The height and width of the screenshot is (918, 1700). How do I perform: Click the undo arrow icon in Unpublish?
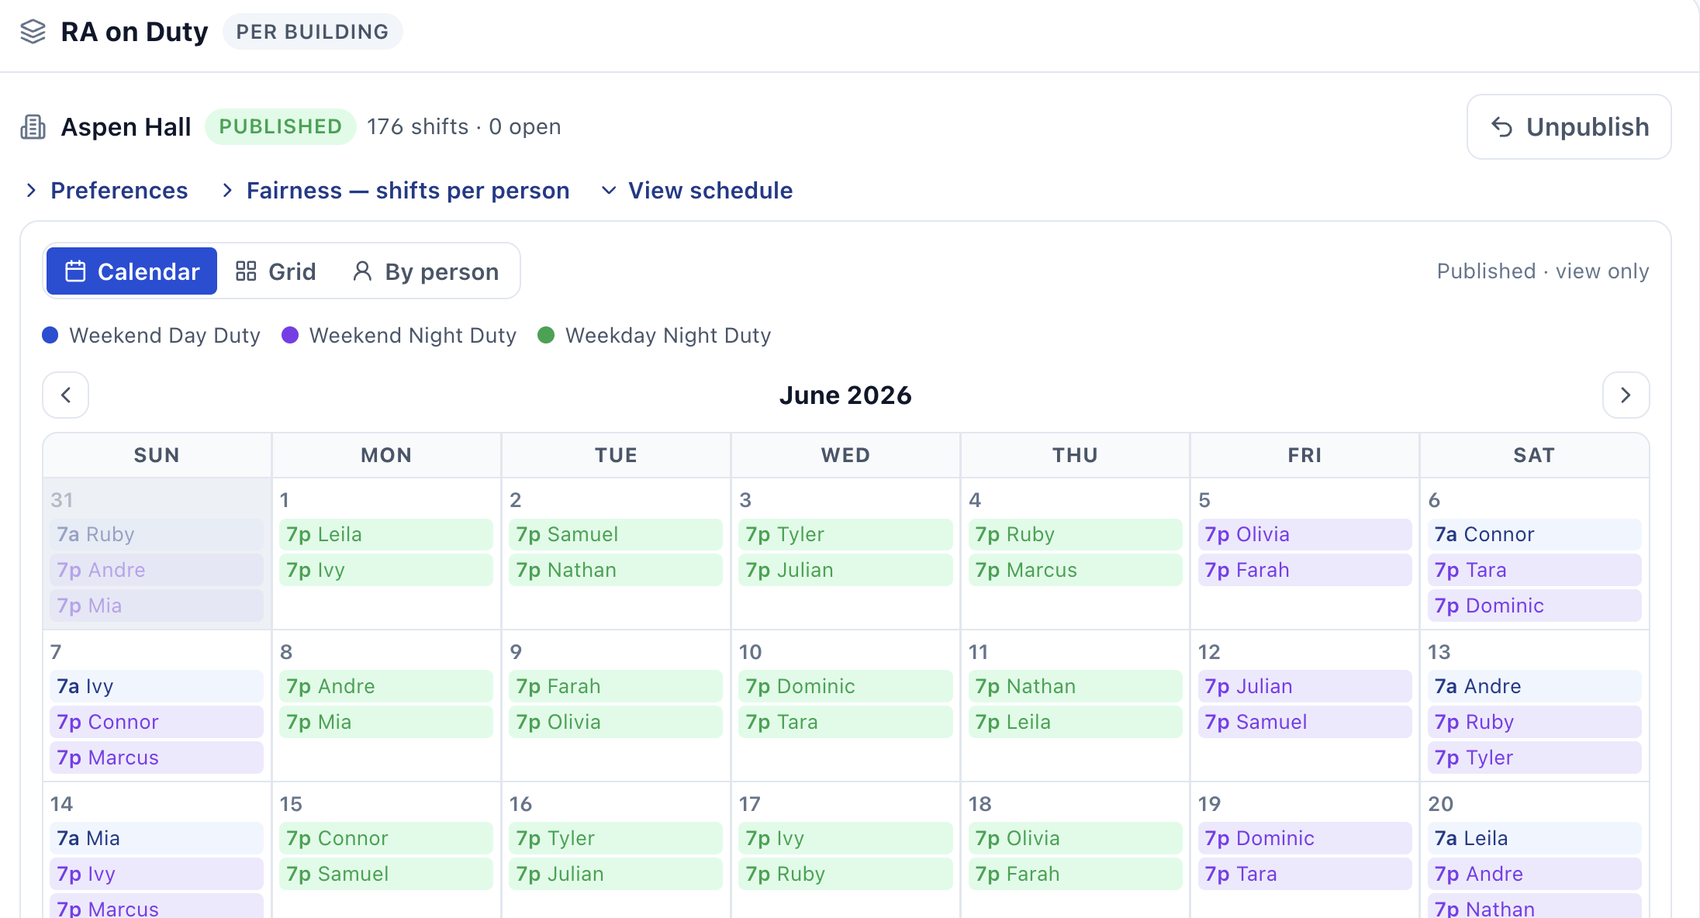pyautogui.click(x=1502, y=127)
